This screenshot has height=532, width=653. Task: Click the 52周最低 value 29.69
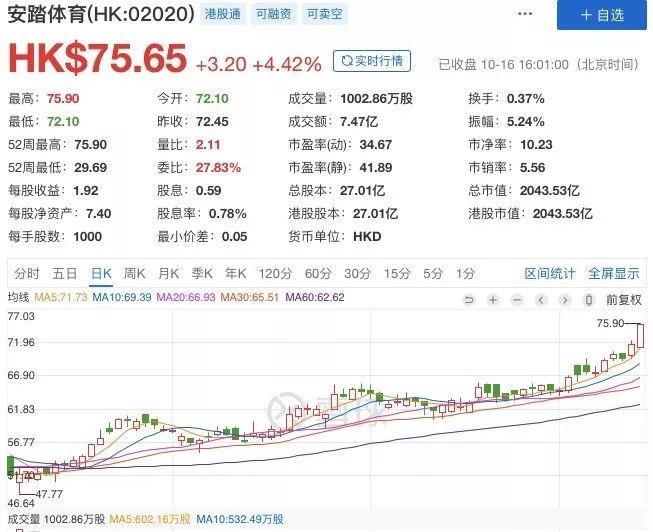(91, 167)
